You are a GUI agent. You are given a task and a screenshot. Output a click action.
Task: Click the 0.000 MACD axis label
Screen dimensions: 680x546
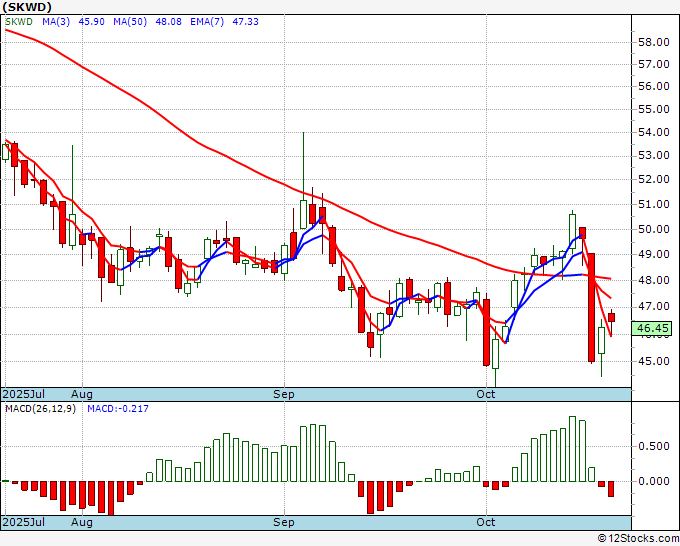pos(654,481)
